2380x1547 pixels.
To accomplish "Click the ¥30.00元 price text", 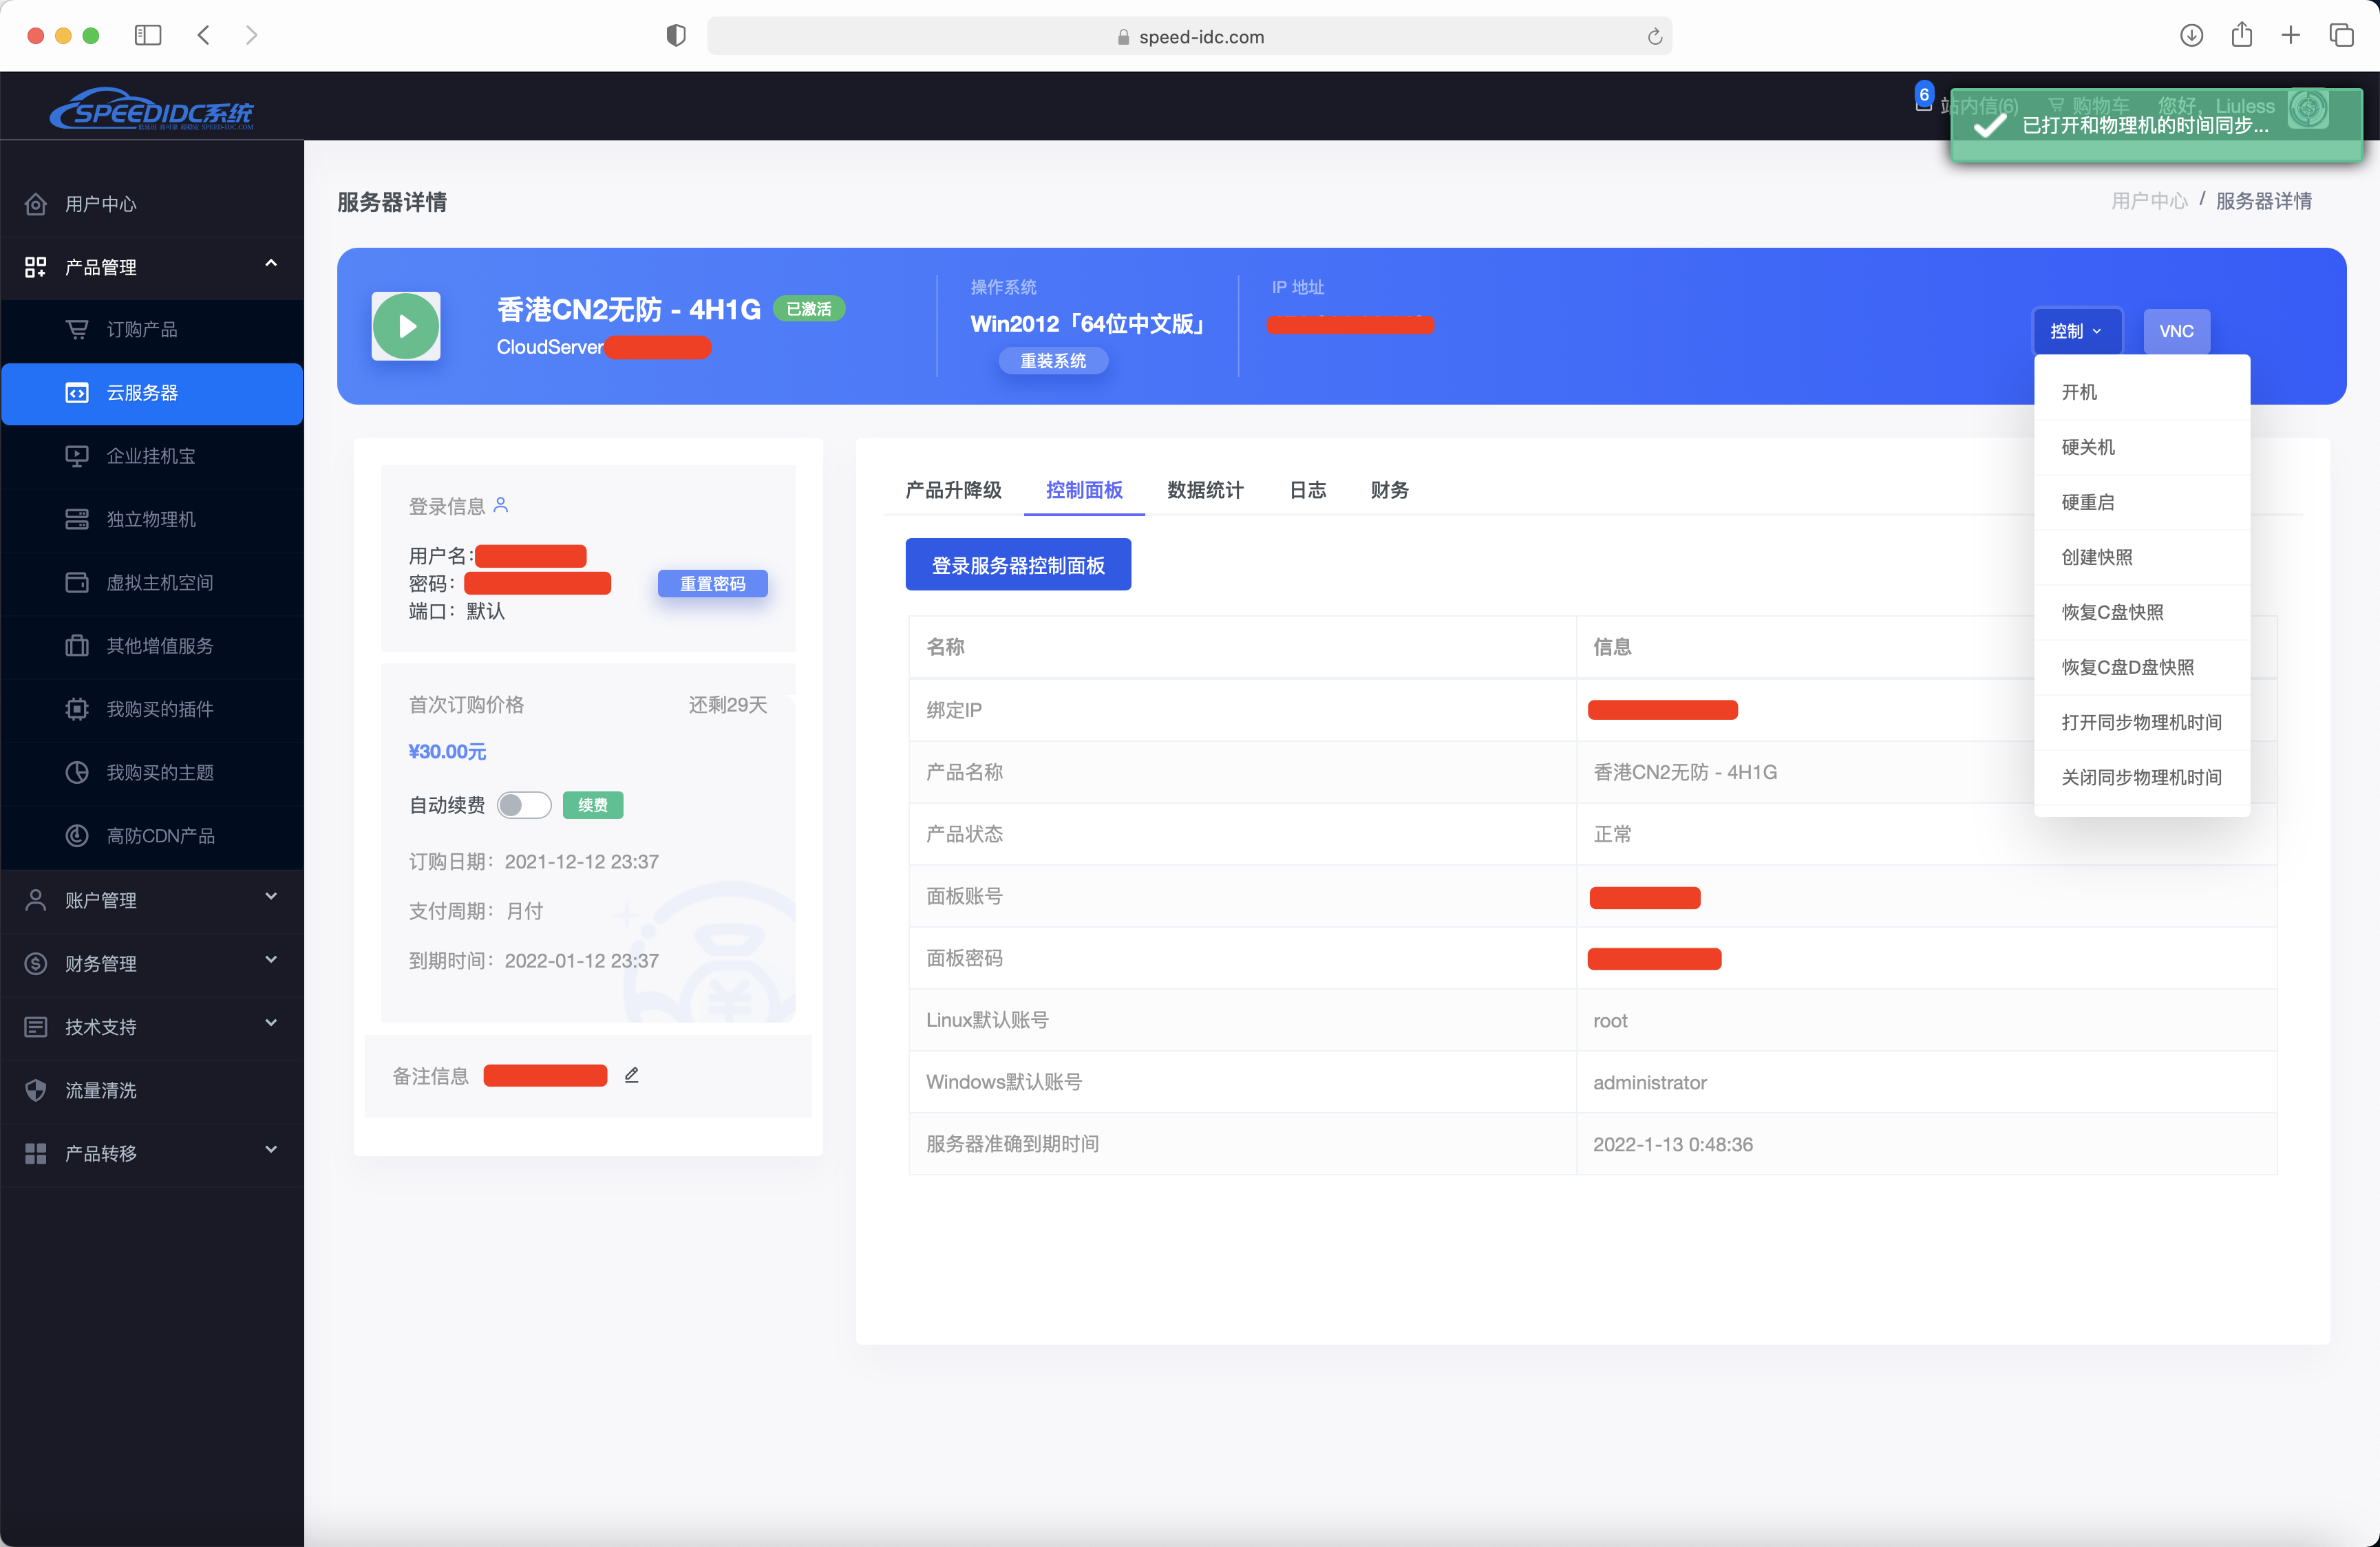I will point(447,751).
